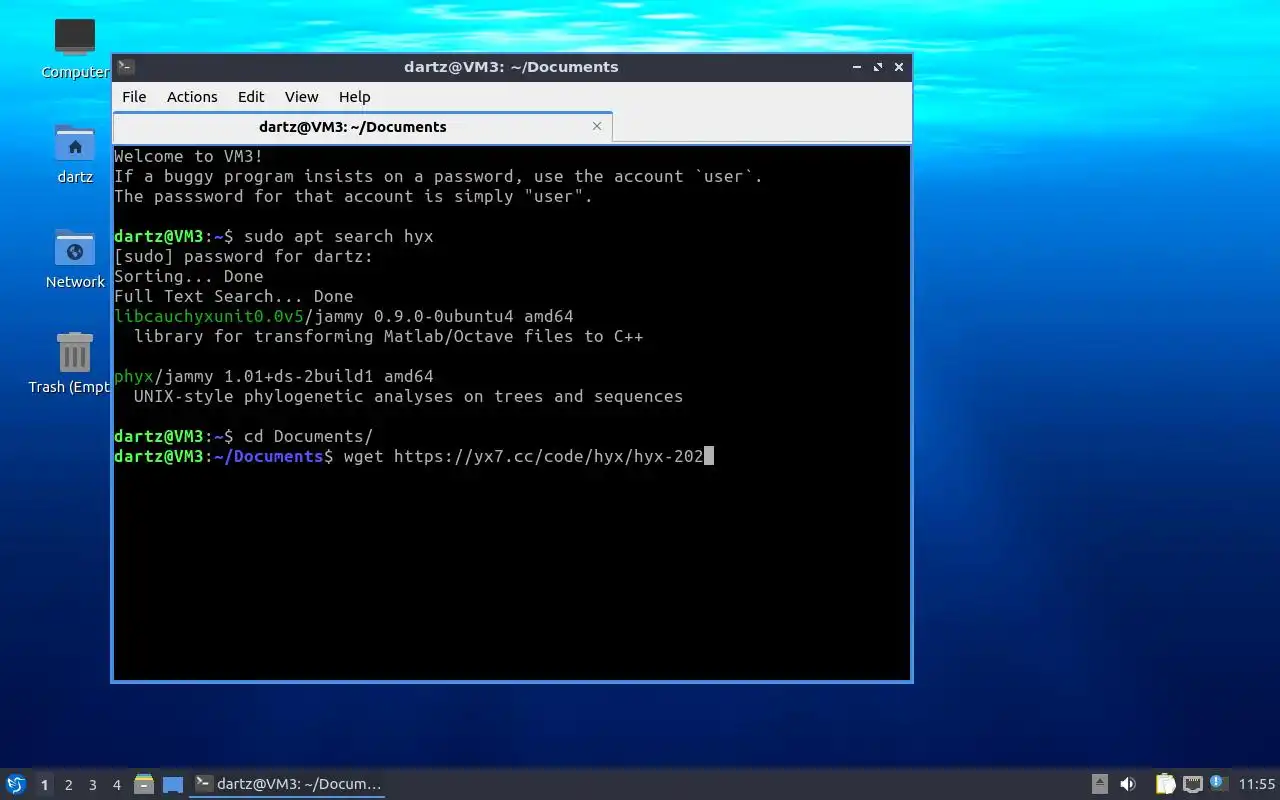
Task: Click the 'phyx' package name
Action: [134, 376]
